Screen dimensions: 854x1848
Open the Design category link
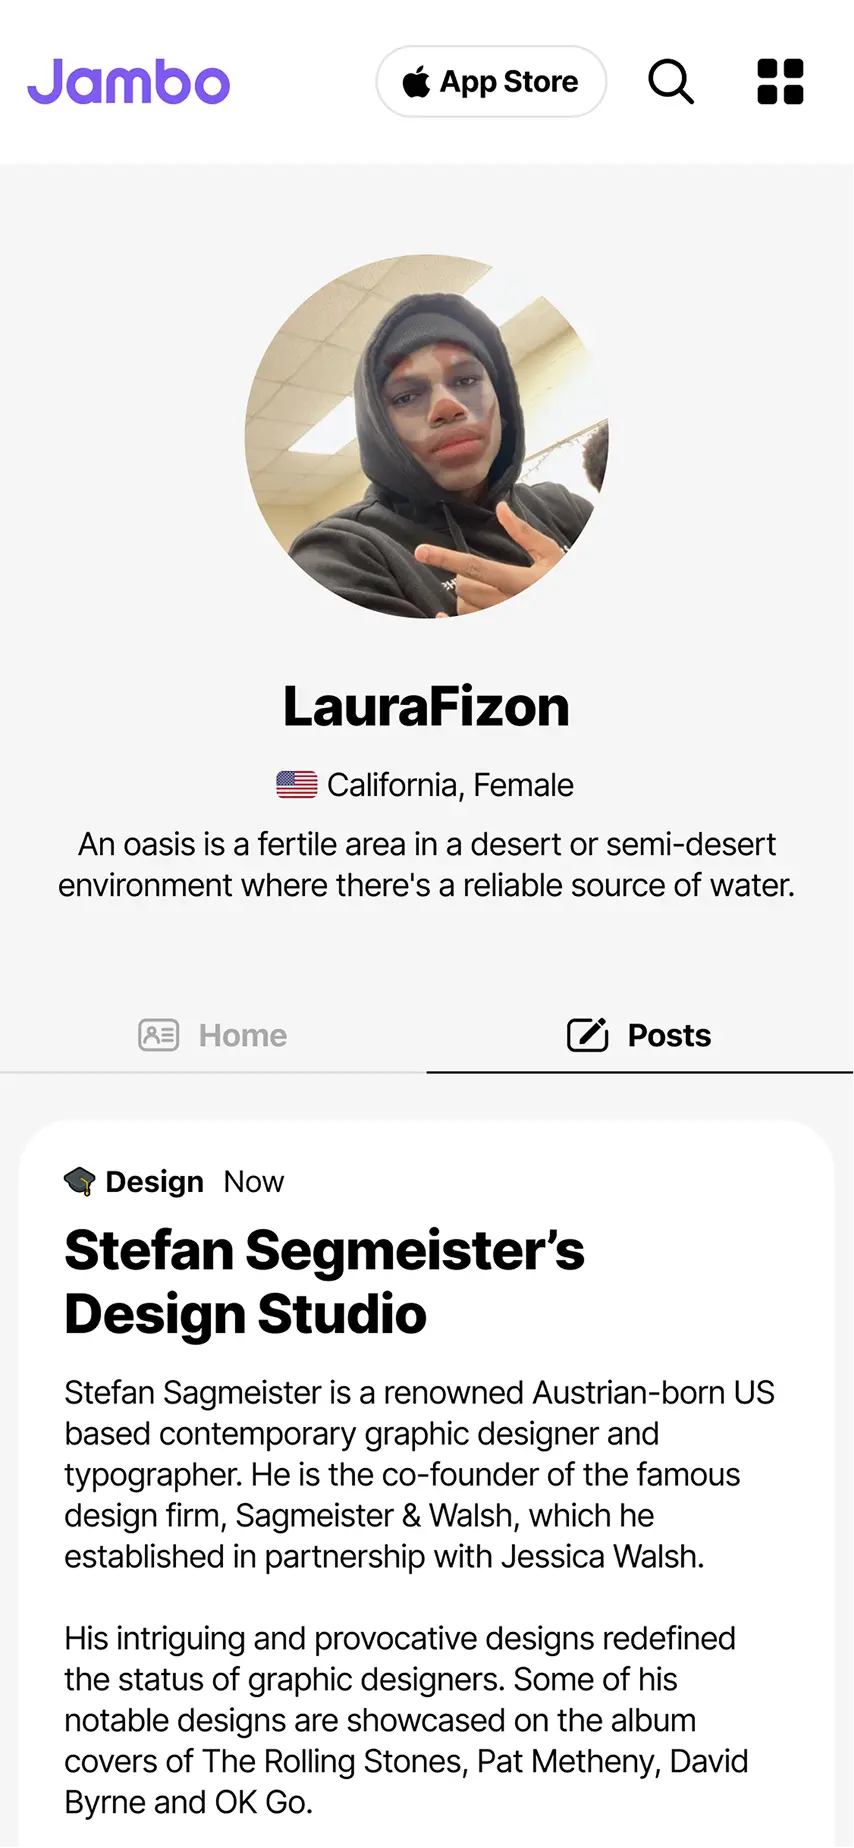(x=154, y=1182)
